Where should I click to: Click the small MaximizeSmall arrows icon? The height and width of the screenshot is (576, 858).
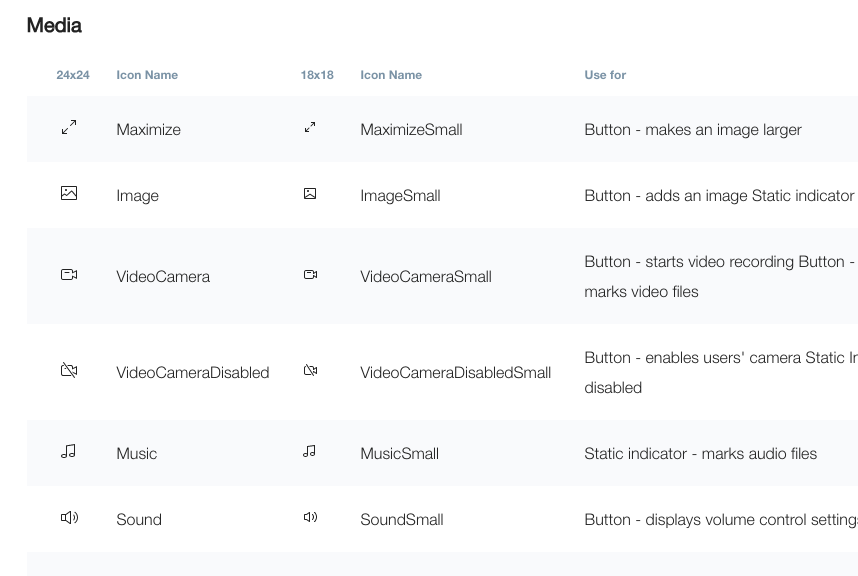310,128
